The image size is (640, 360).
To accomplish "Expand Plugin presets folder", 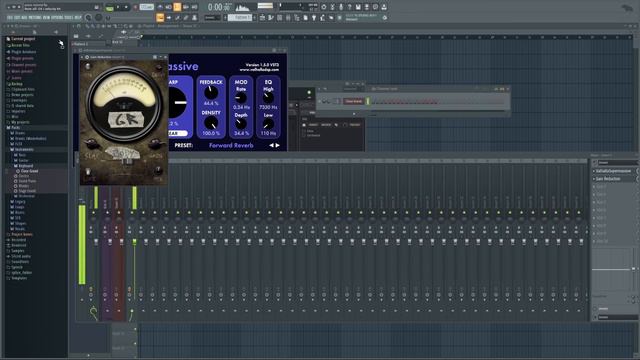I will tap(22, 58).
